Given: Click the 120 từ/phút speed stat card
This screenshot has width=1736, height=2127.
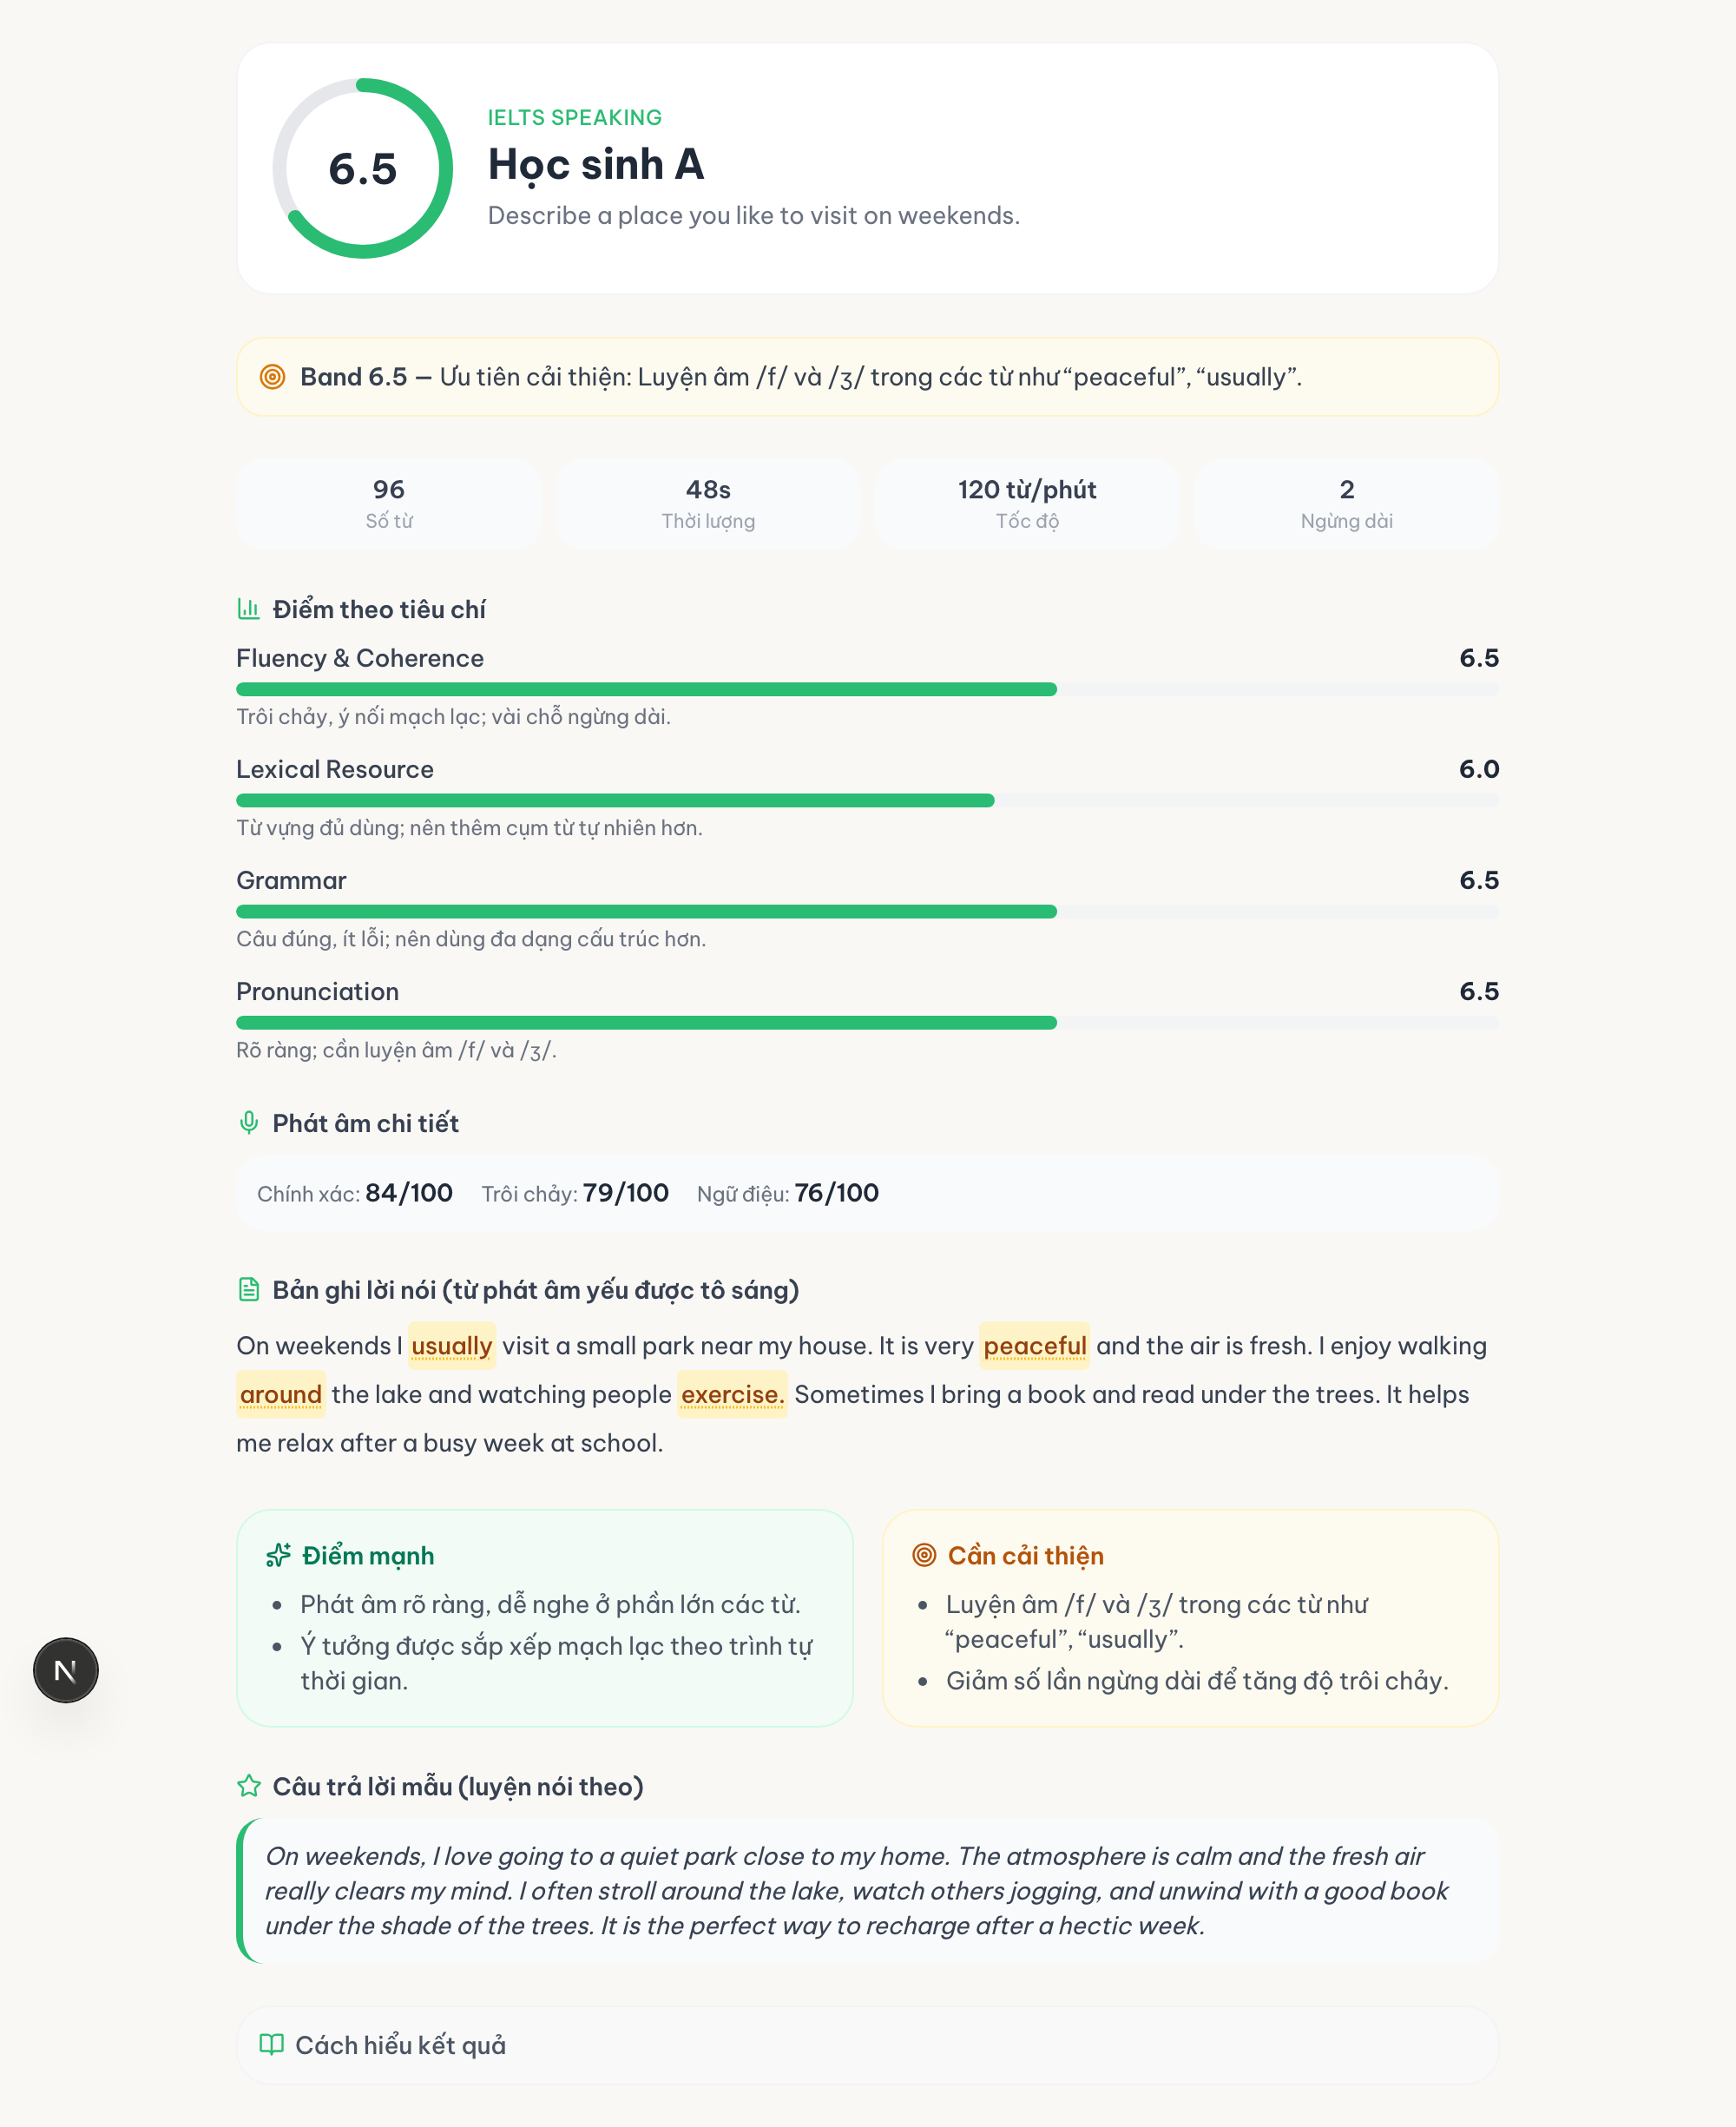Looking at the screenshot, I should (x=1027, y=503).
